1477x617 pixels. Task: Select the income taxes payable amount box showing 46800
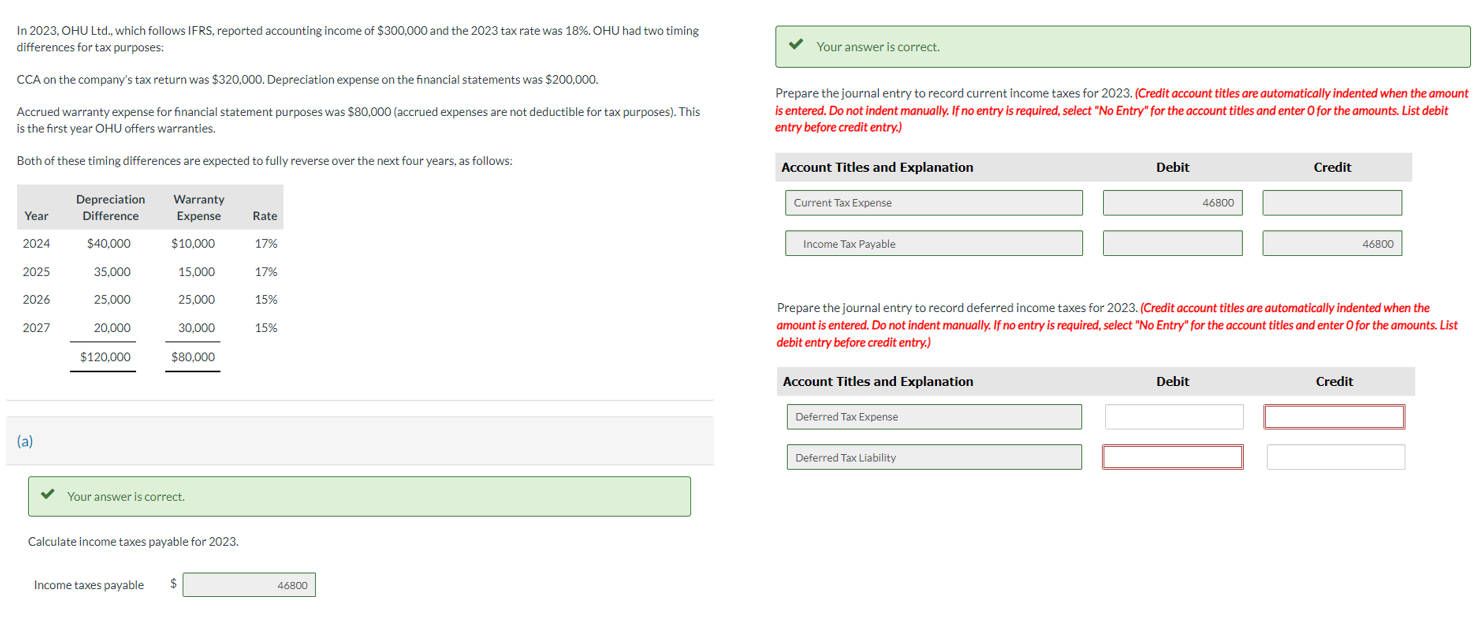(x=248, y=584)
